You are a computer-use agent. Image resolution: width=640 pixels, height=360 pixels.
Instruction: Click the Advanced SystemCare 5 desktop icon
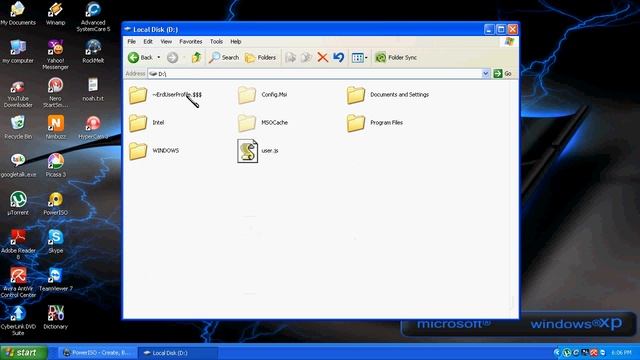93,17
